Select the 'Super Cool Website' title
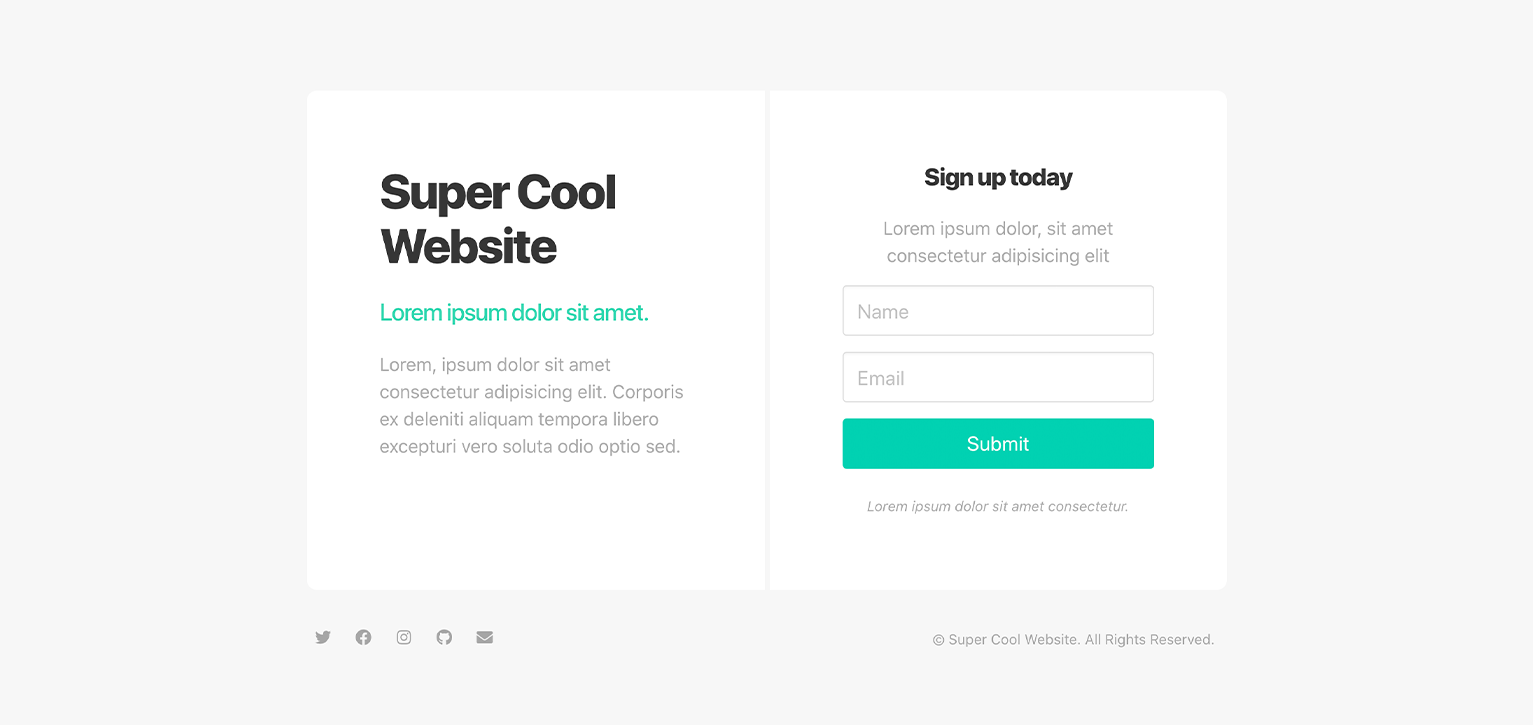Screen dimensions: 1533x725 pos(497,218)
